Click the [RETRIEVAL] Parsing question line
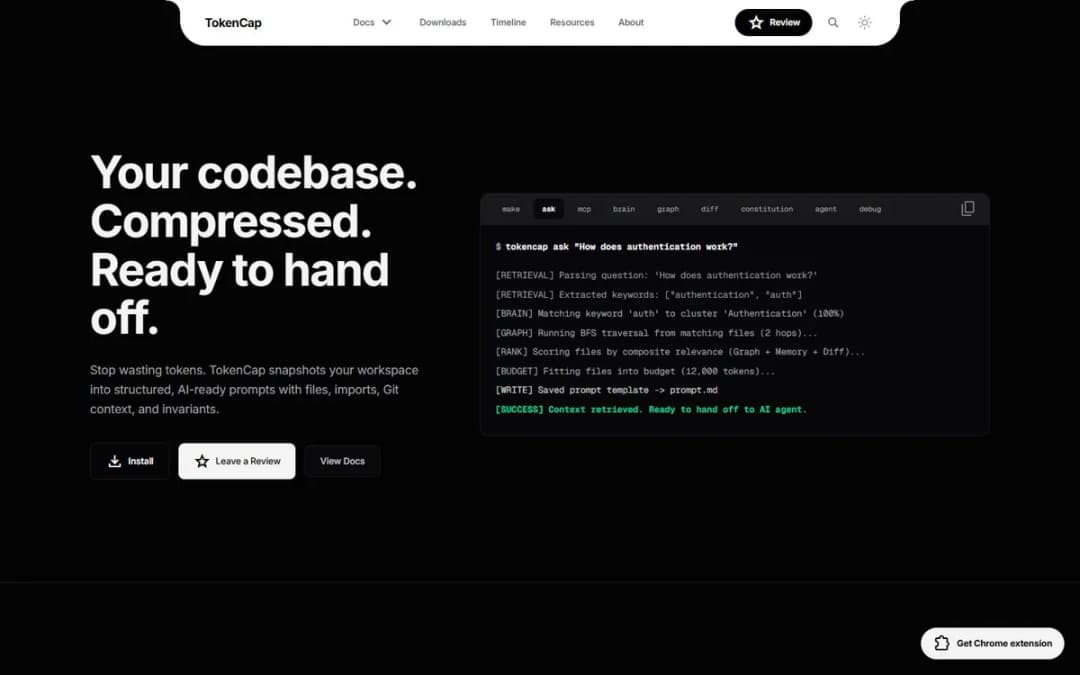This screenshot has width=1080, height=675. 656,276
